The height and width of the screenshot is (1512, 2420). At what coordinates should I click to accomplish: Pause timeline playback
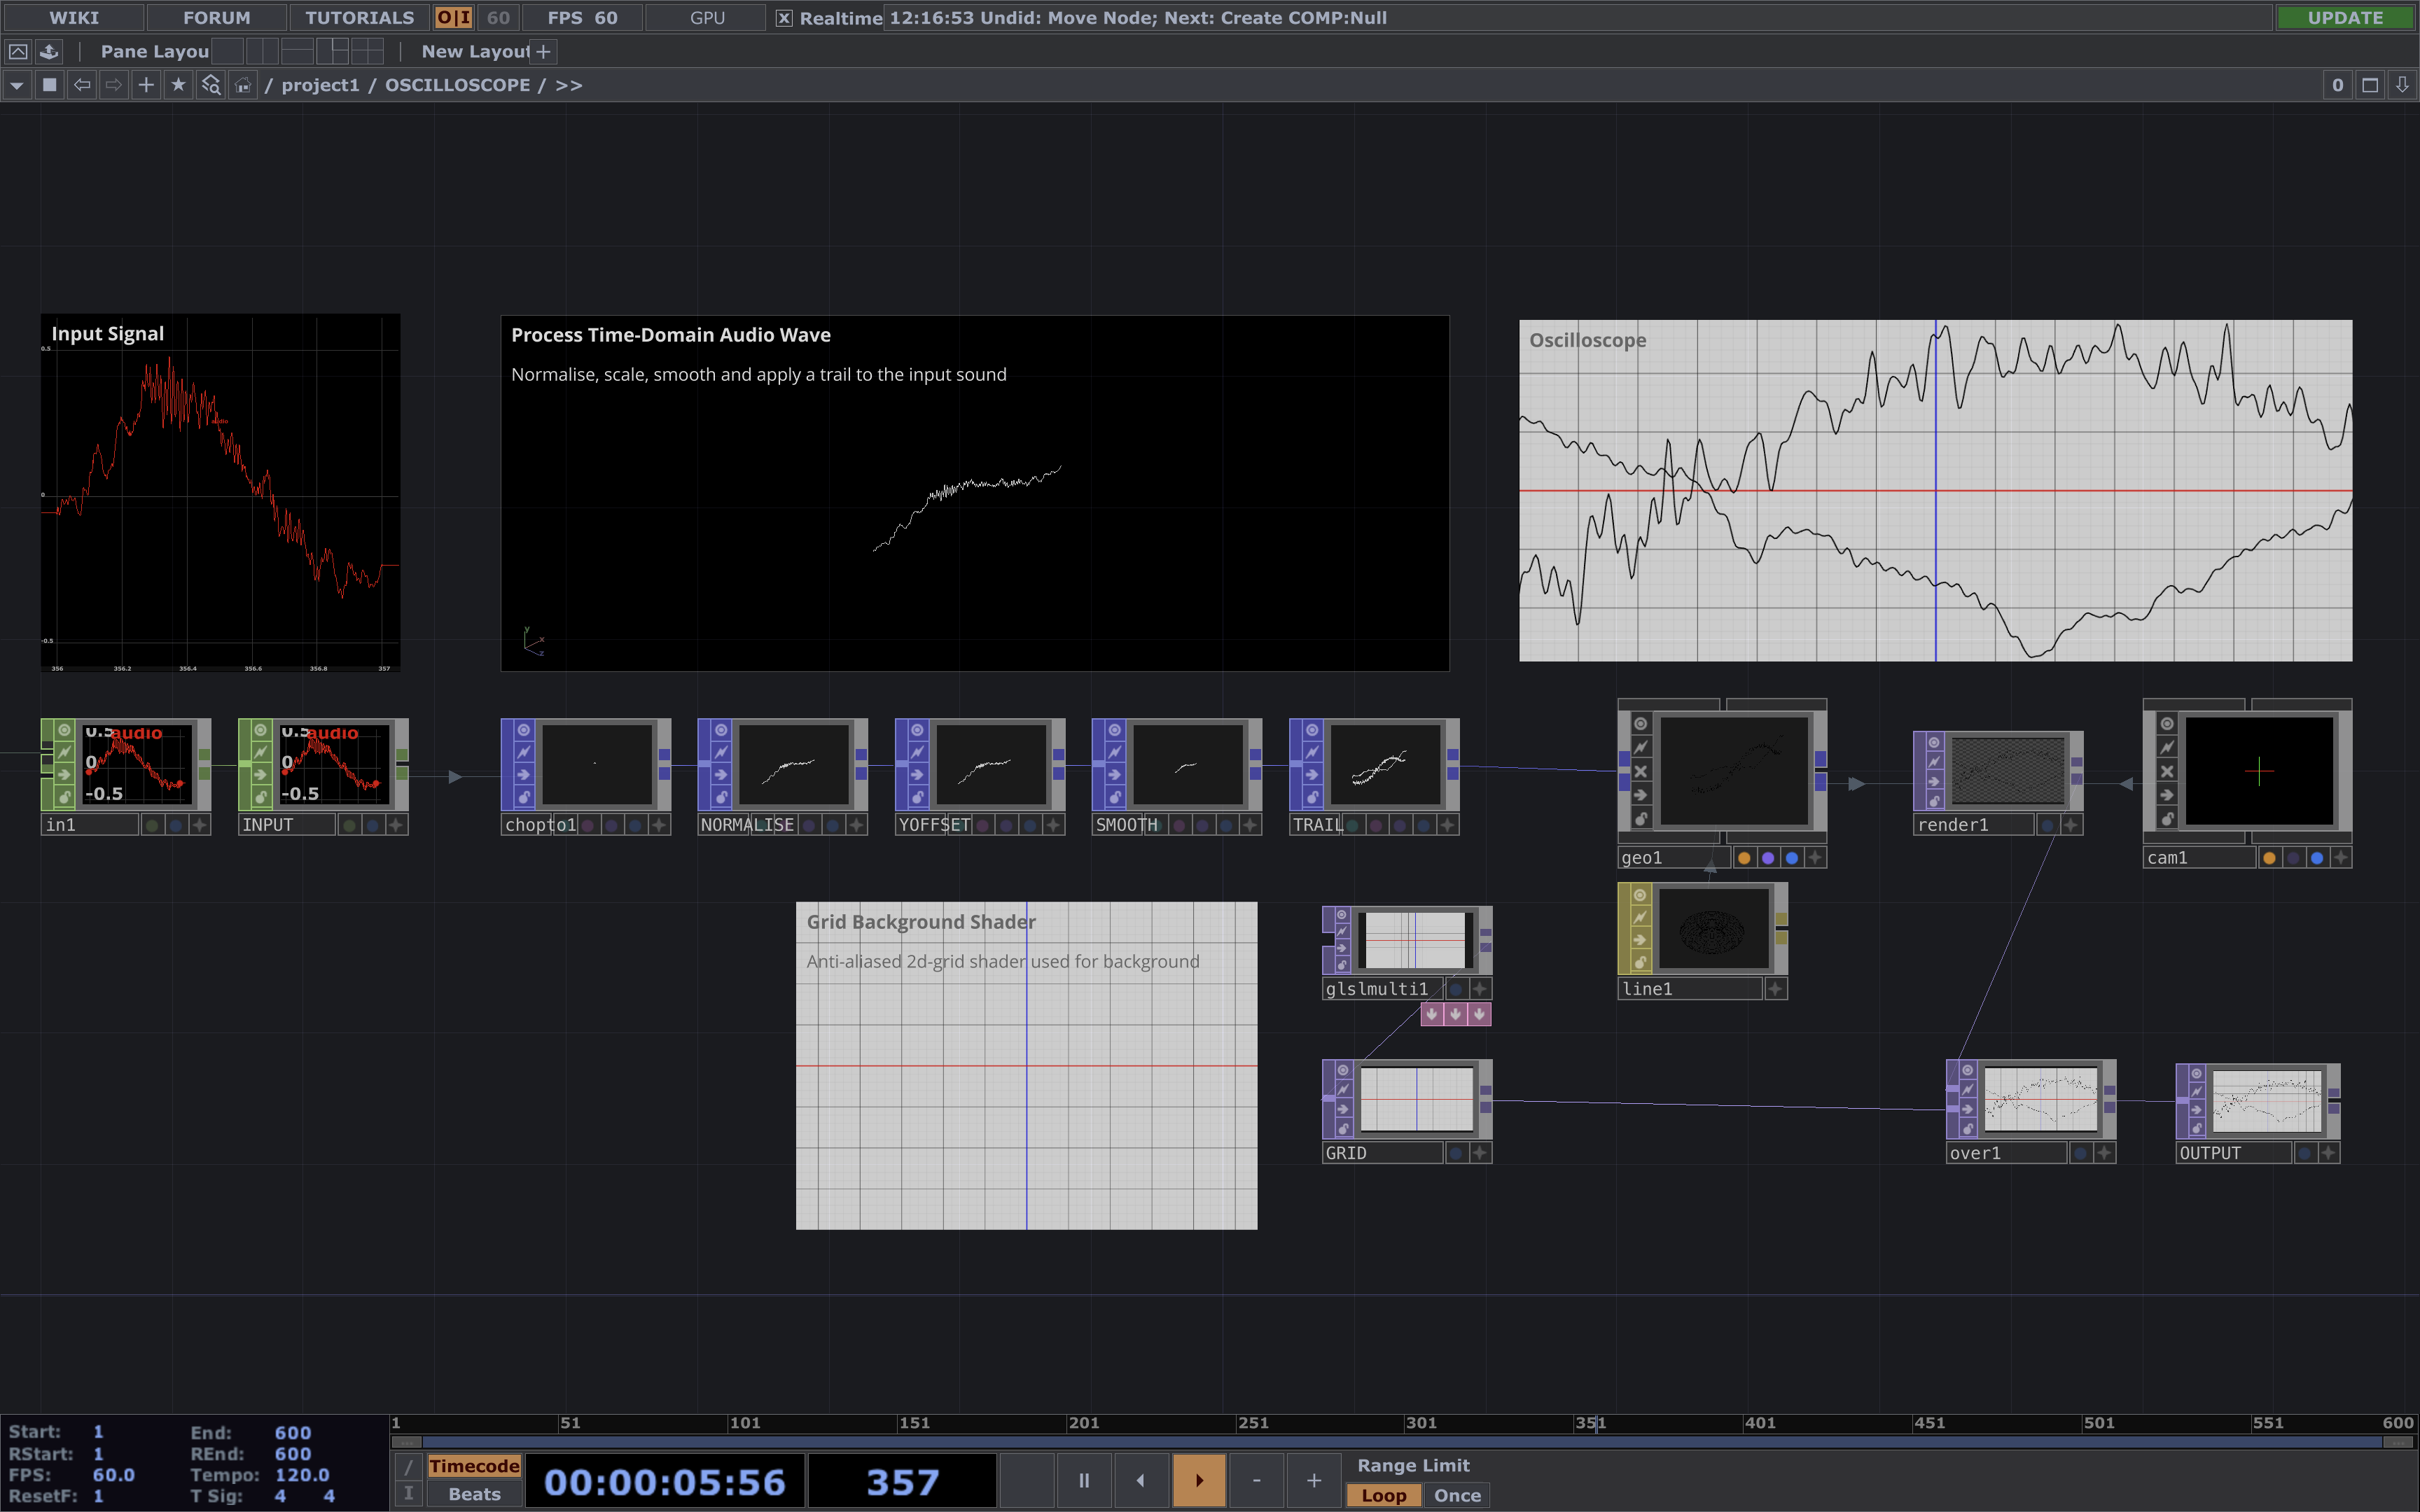click(1084, 1480)
